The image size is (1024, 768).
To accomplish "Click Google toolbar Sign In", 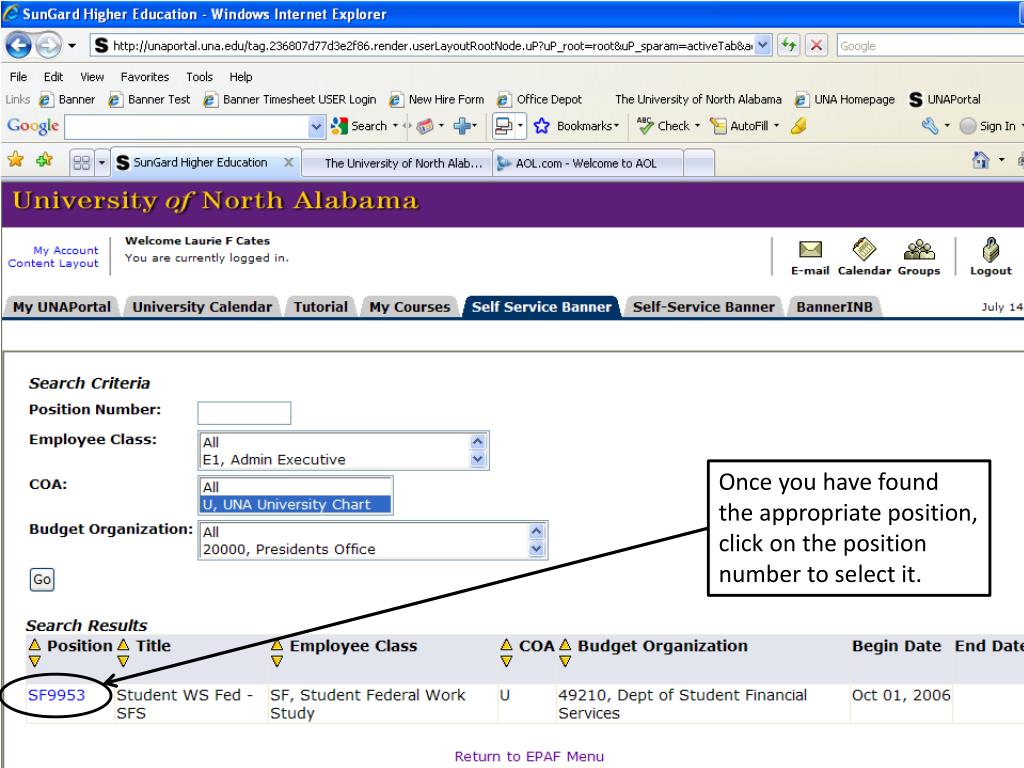I will (x=989, y=126).
